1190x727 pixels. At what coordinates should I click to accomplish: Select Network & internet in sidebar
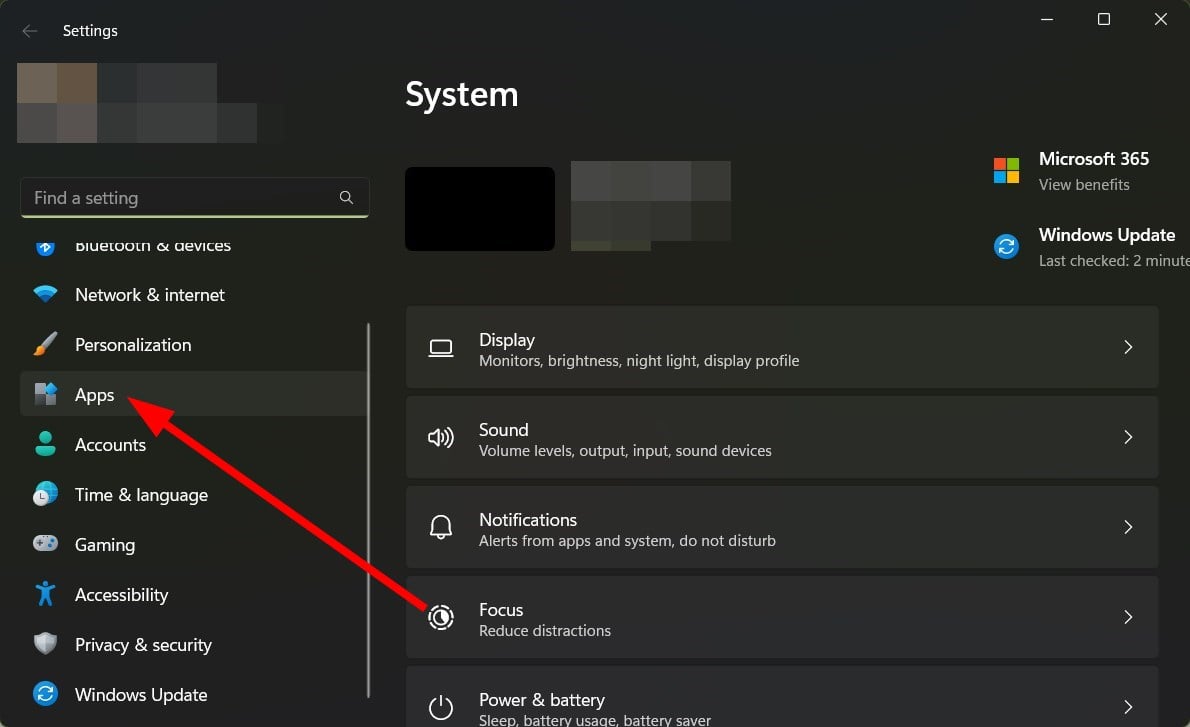point(193,294)
